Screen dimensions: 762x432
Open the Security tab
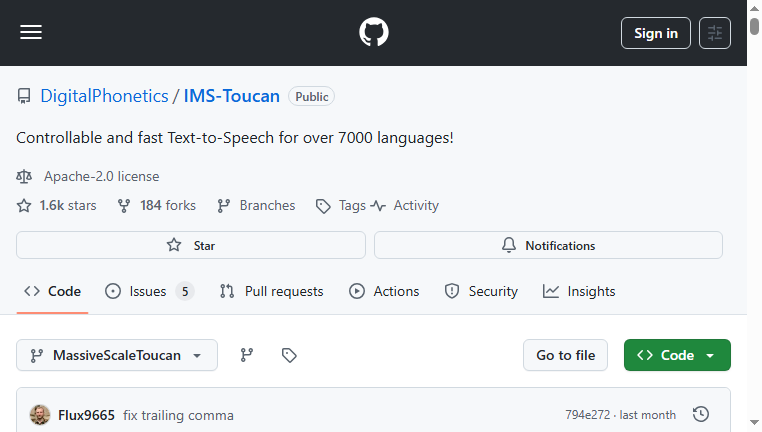coord(481,292)
